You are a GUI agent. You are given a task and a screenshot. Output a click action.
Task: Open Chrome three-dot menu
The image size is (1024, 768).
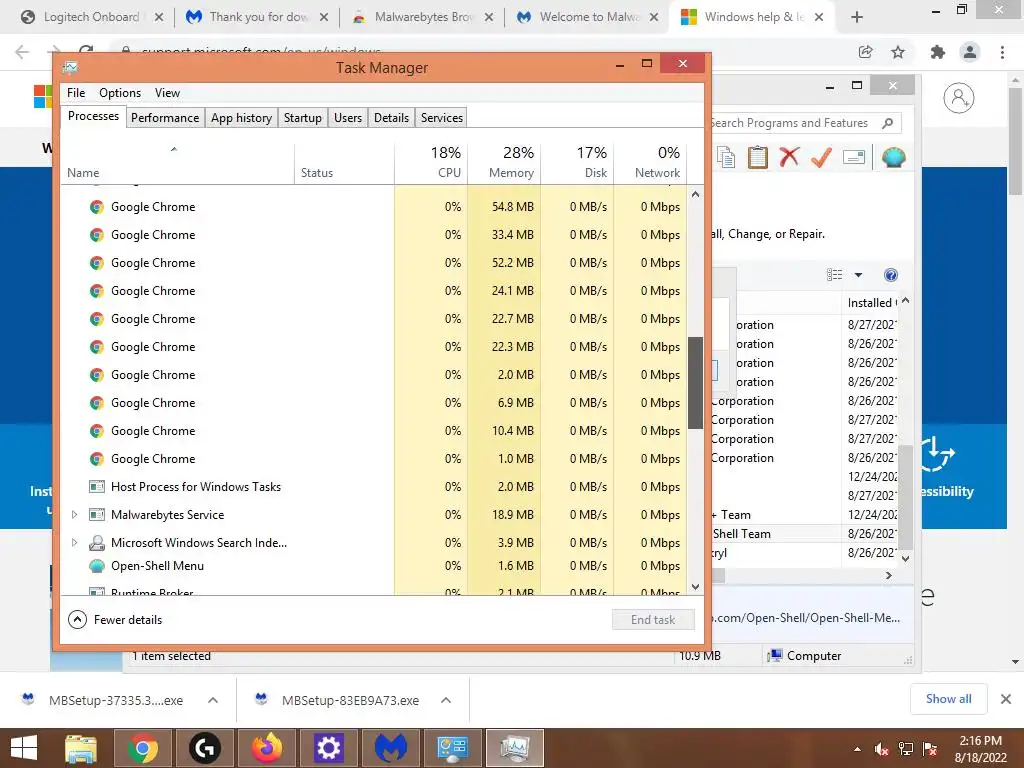coord(1002,52)
